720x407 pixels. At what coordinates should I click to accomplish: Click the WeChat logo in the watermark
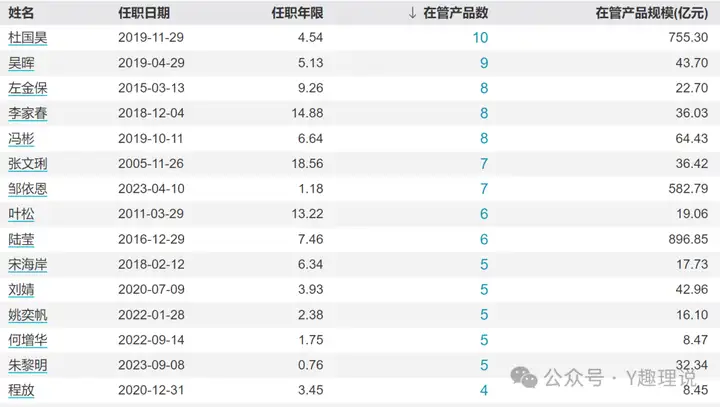(523, 377)
